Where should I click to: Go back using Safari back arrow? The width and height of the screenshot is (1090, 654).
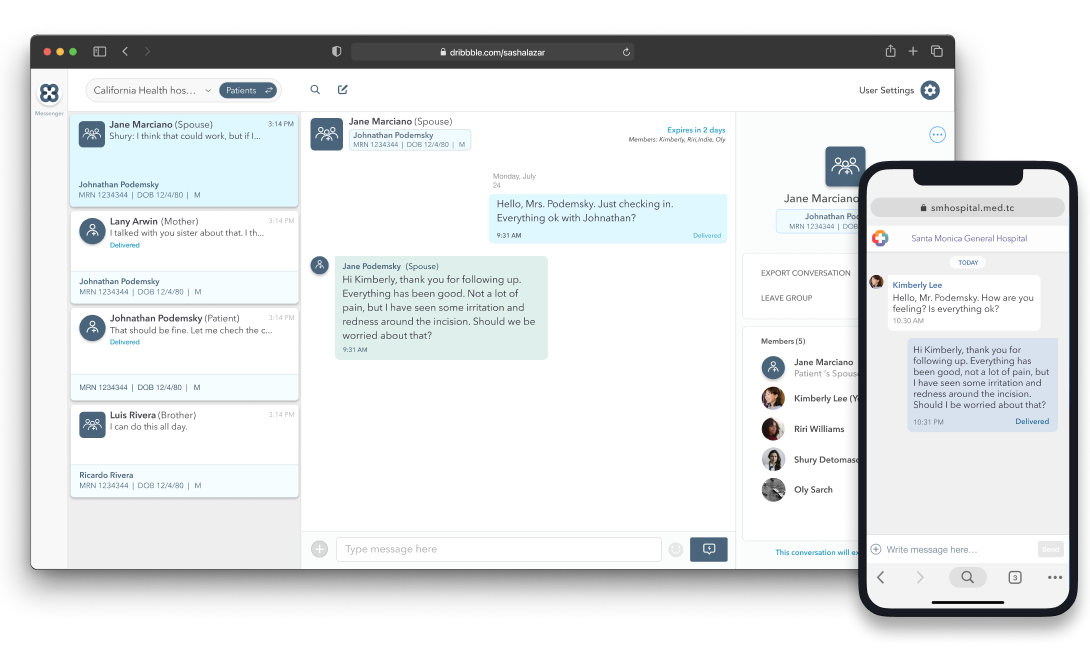[x=125, y=51]
